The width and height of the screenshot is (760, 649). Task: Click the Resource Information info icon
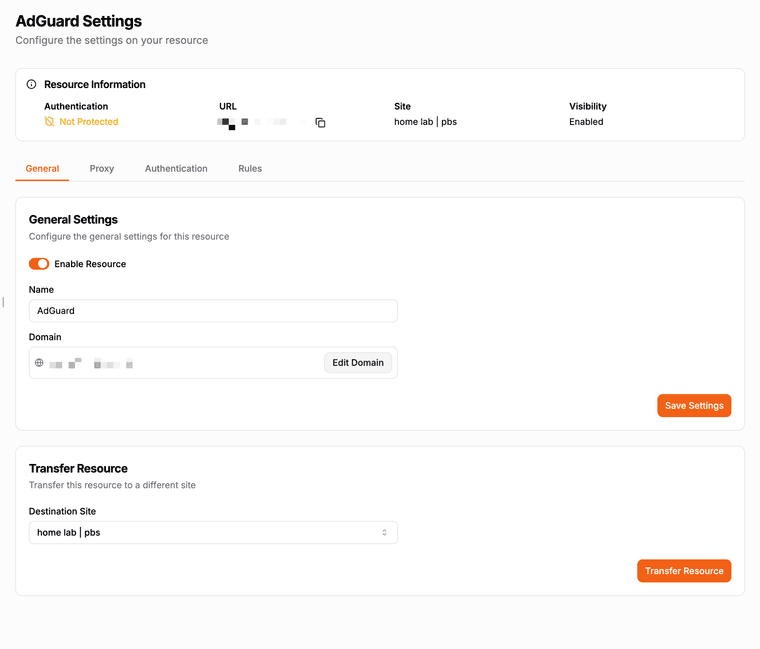click(x=32, y=84)
